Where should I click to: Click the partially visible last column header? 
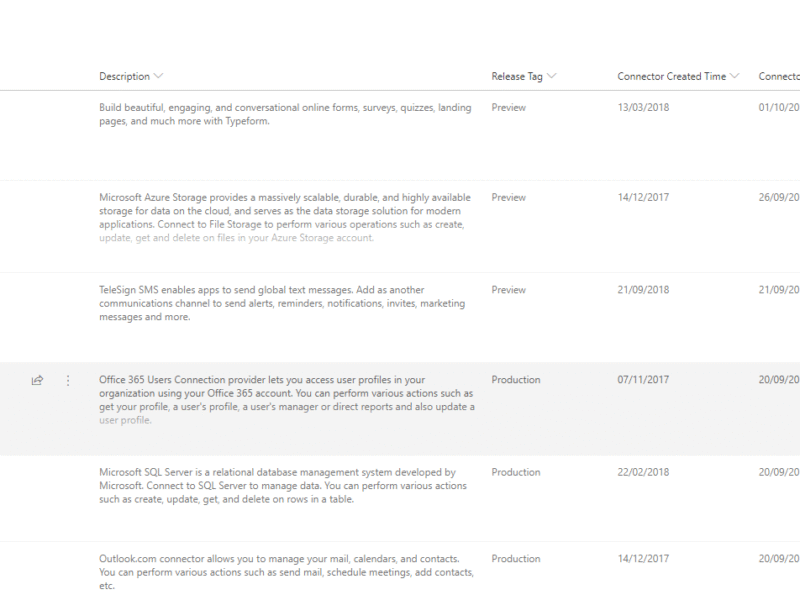pyautogui.click(x=779, y=76)
